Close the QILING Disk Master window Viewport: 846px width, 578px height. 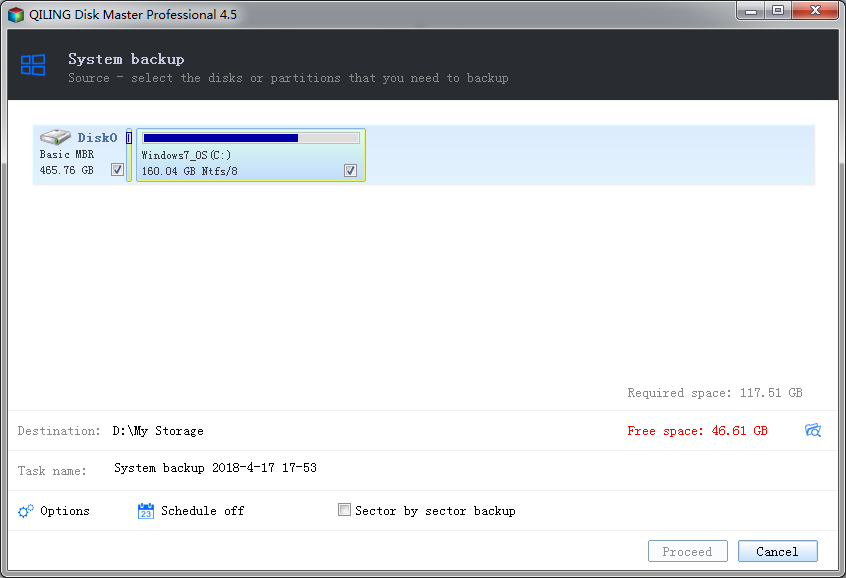click(815, 11)
